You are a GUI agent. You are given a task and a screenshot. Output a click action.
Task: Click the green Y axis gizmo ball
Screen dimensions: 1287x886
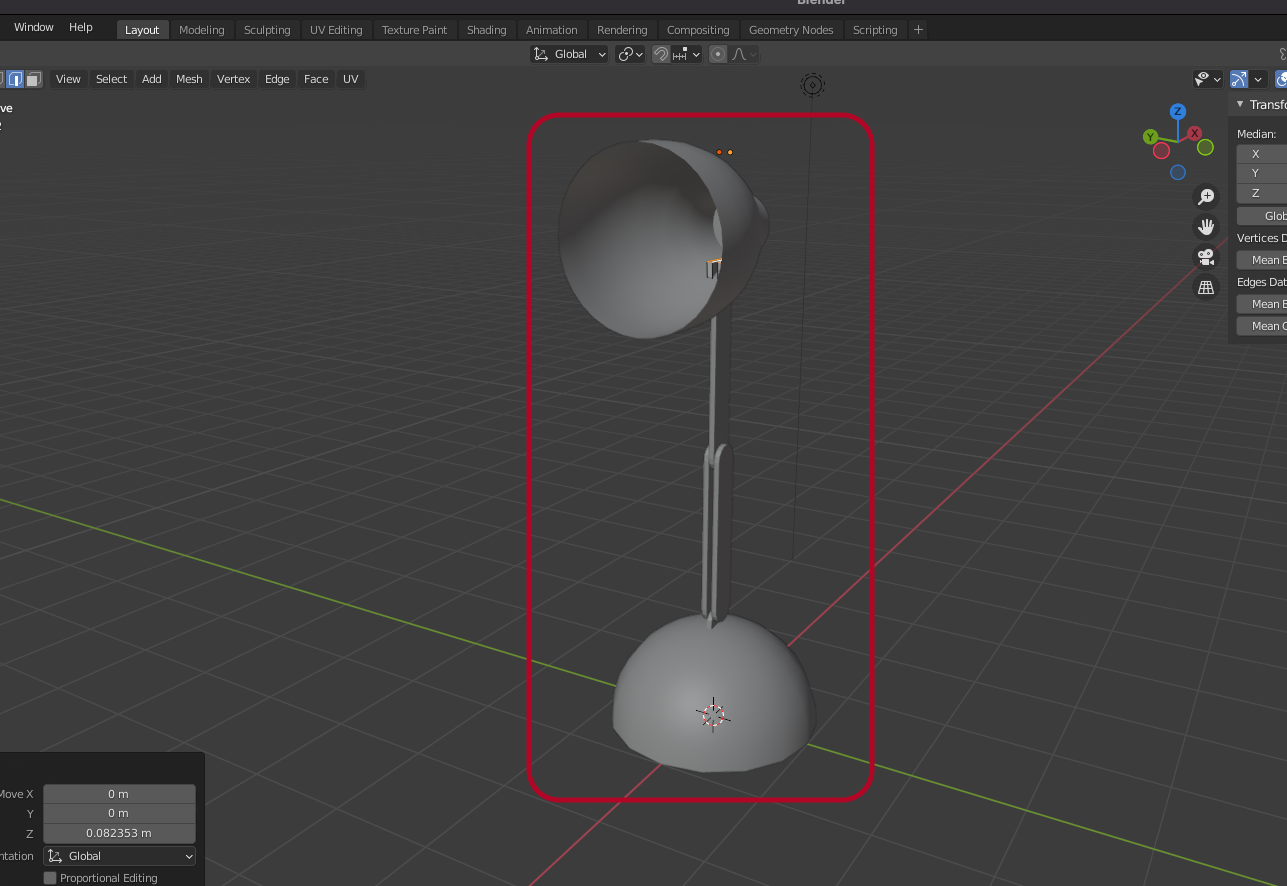[x=1151, y=136]
